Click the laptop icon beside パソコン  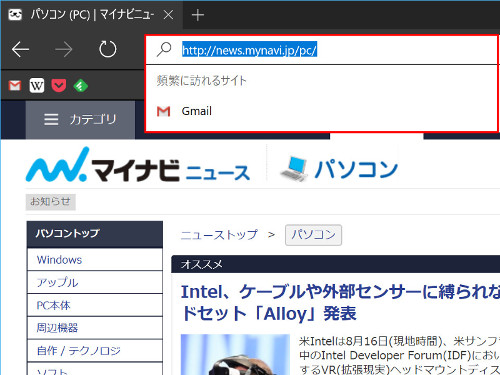coord(295,169)
